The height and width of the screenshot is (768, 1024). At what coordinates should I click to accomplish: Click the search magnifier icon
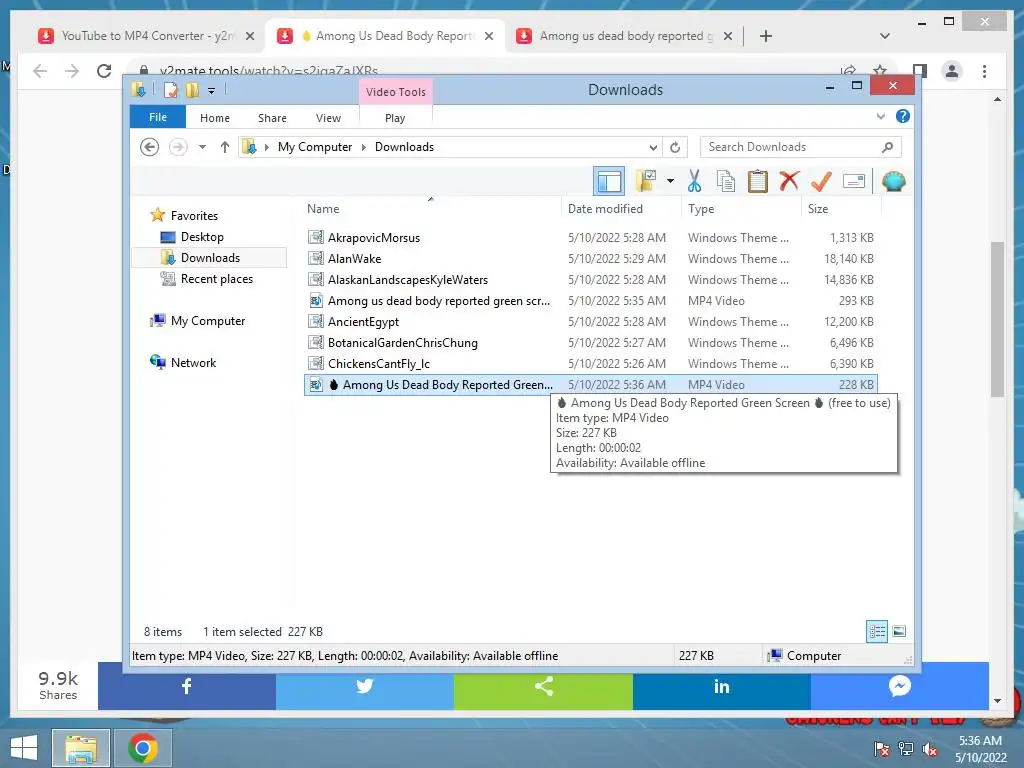point(887,147)
